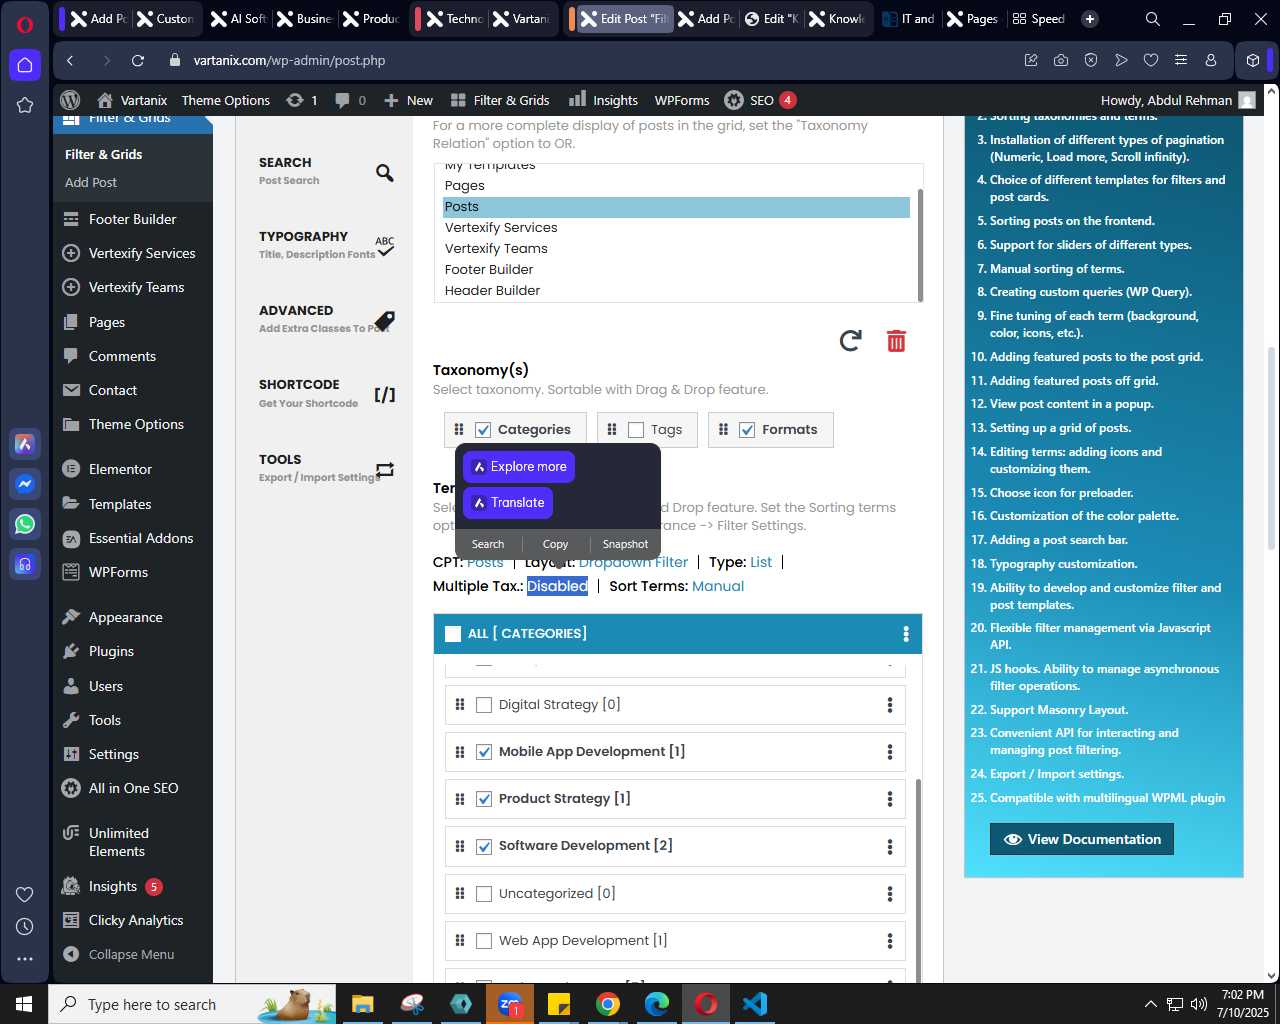Open the Howdy, Abdul Rehman account menu

[1178, 100]
